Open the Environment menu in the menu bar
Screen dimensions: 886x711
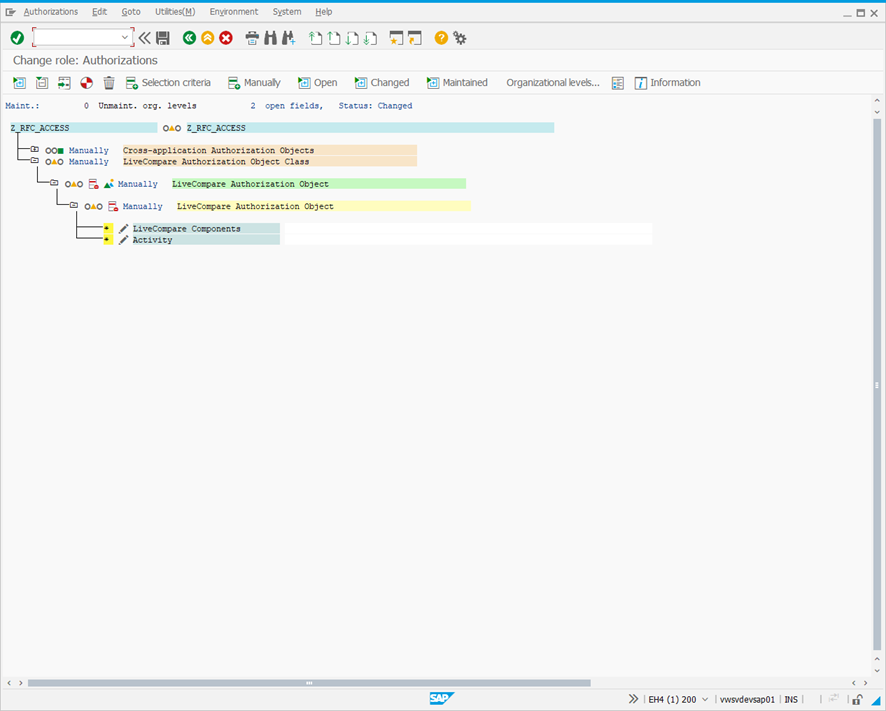click(233, 11)
